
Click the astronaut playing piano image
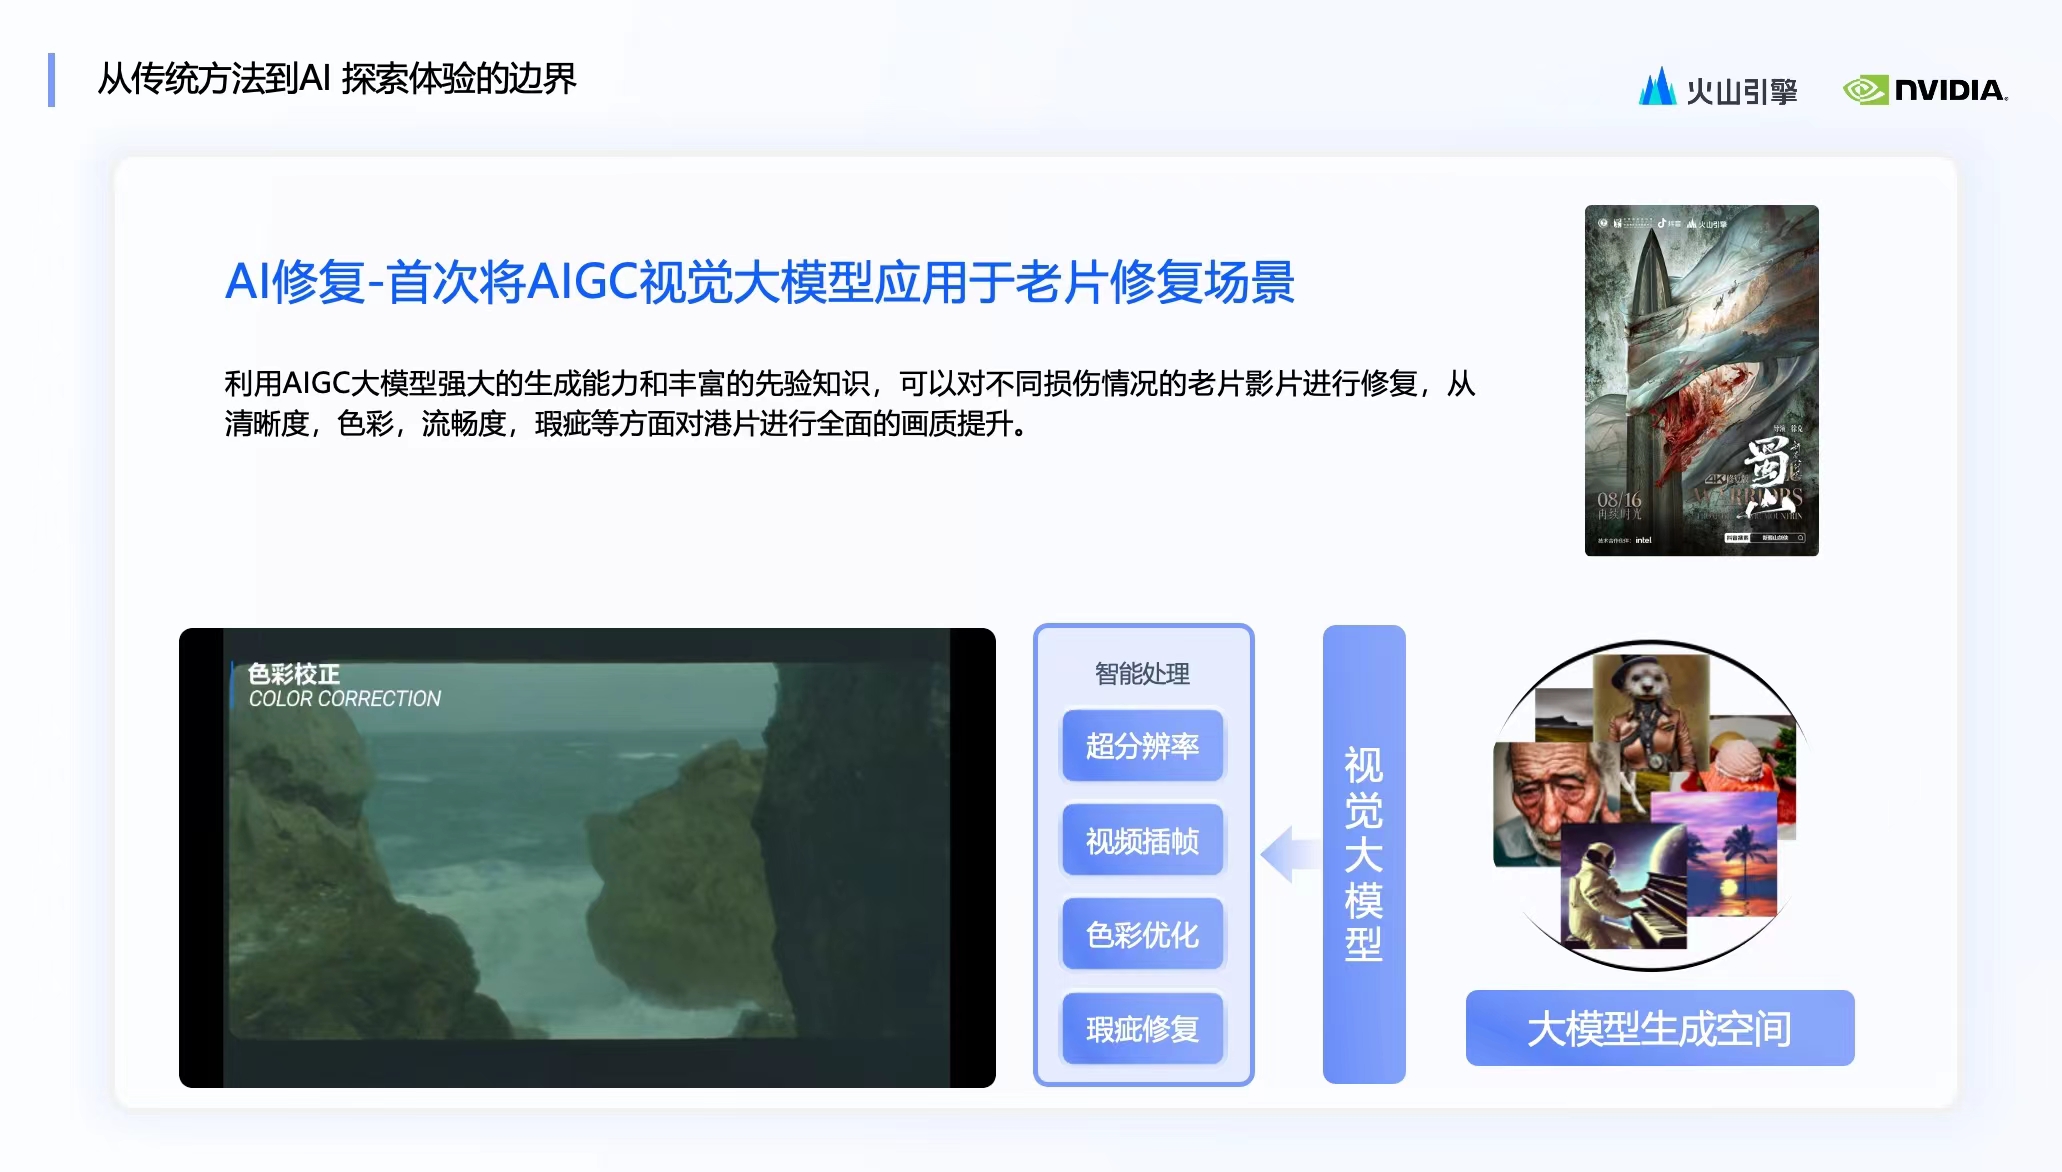click(x=1618, y=890)
